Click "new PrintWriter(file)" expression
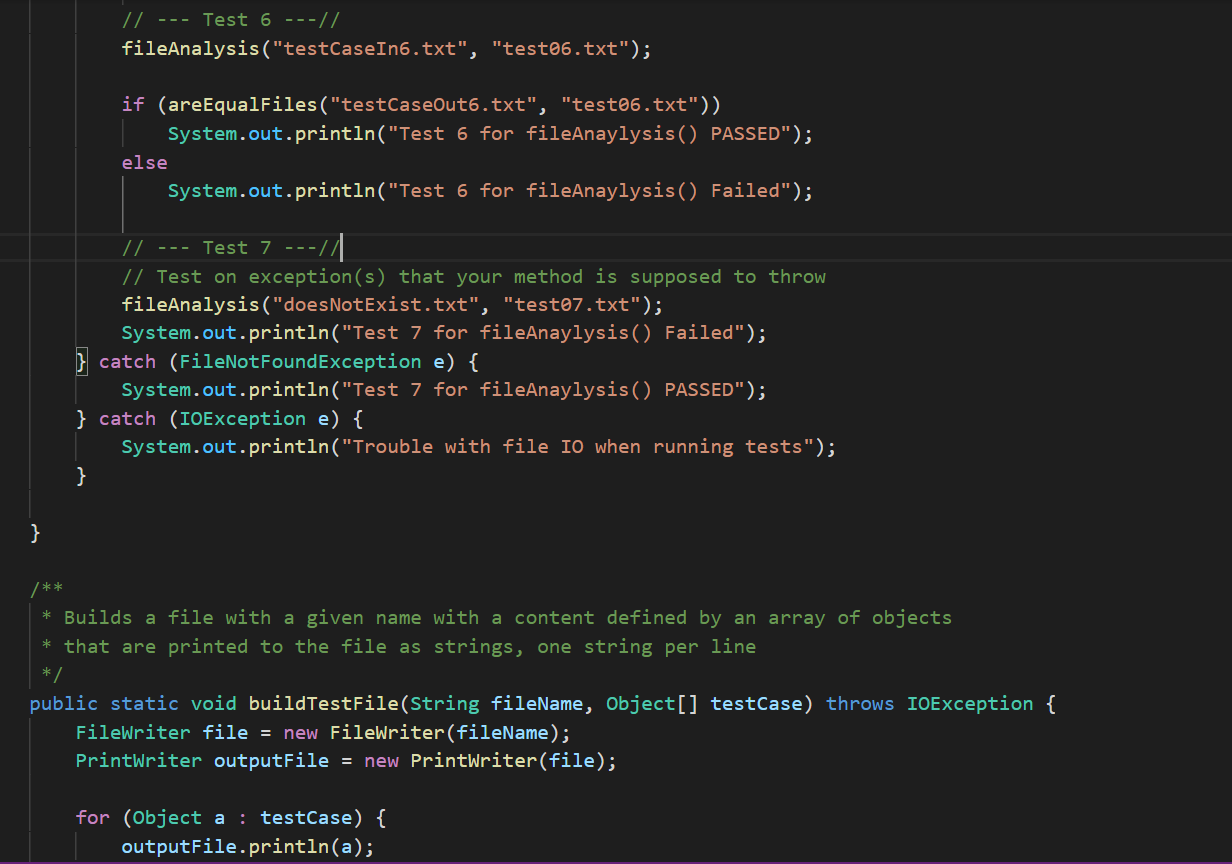 point(485,761)
